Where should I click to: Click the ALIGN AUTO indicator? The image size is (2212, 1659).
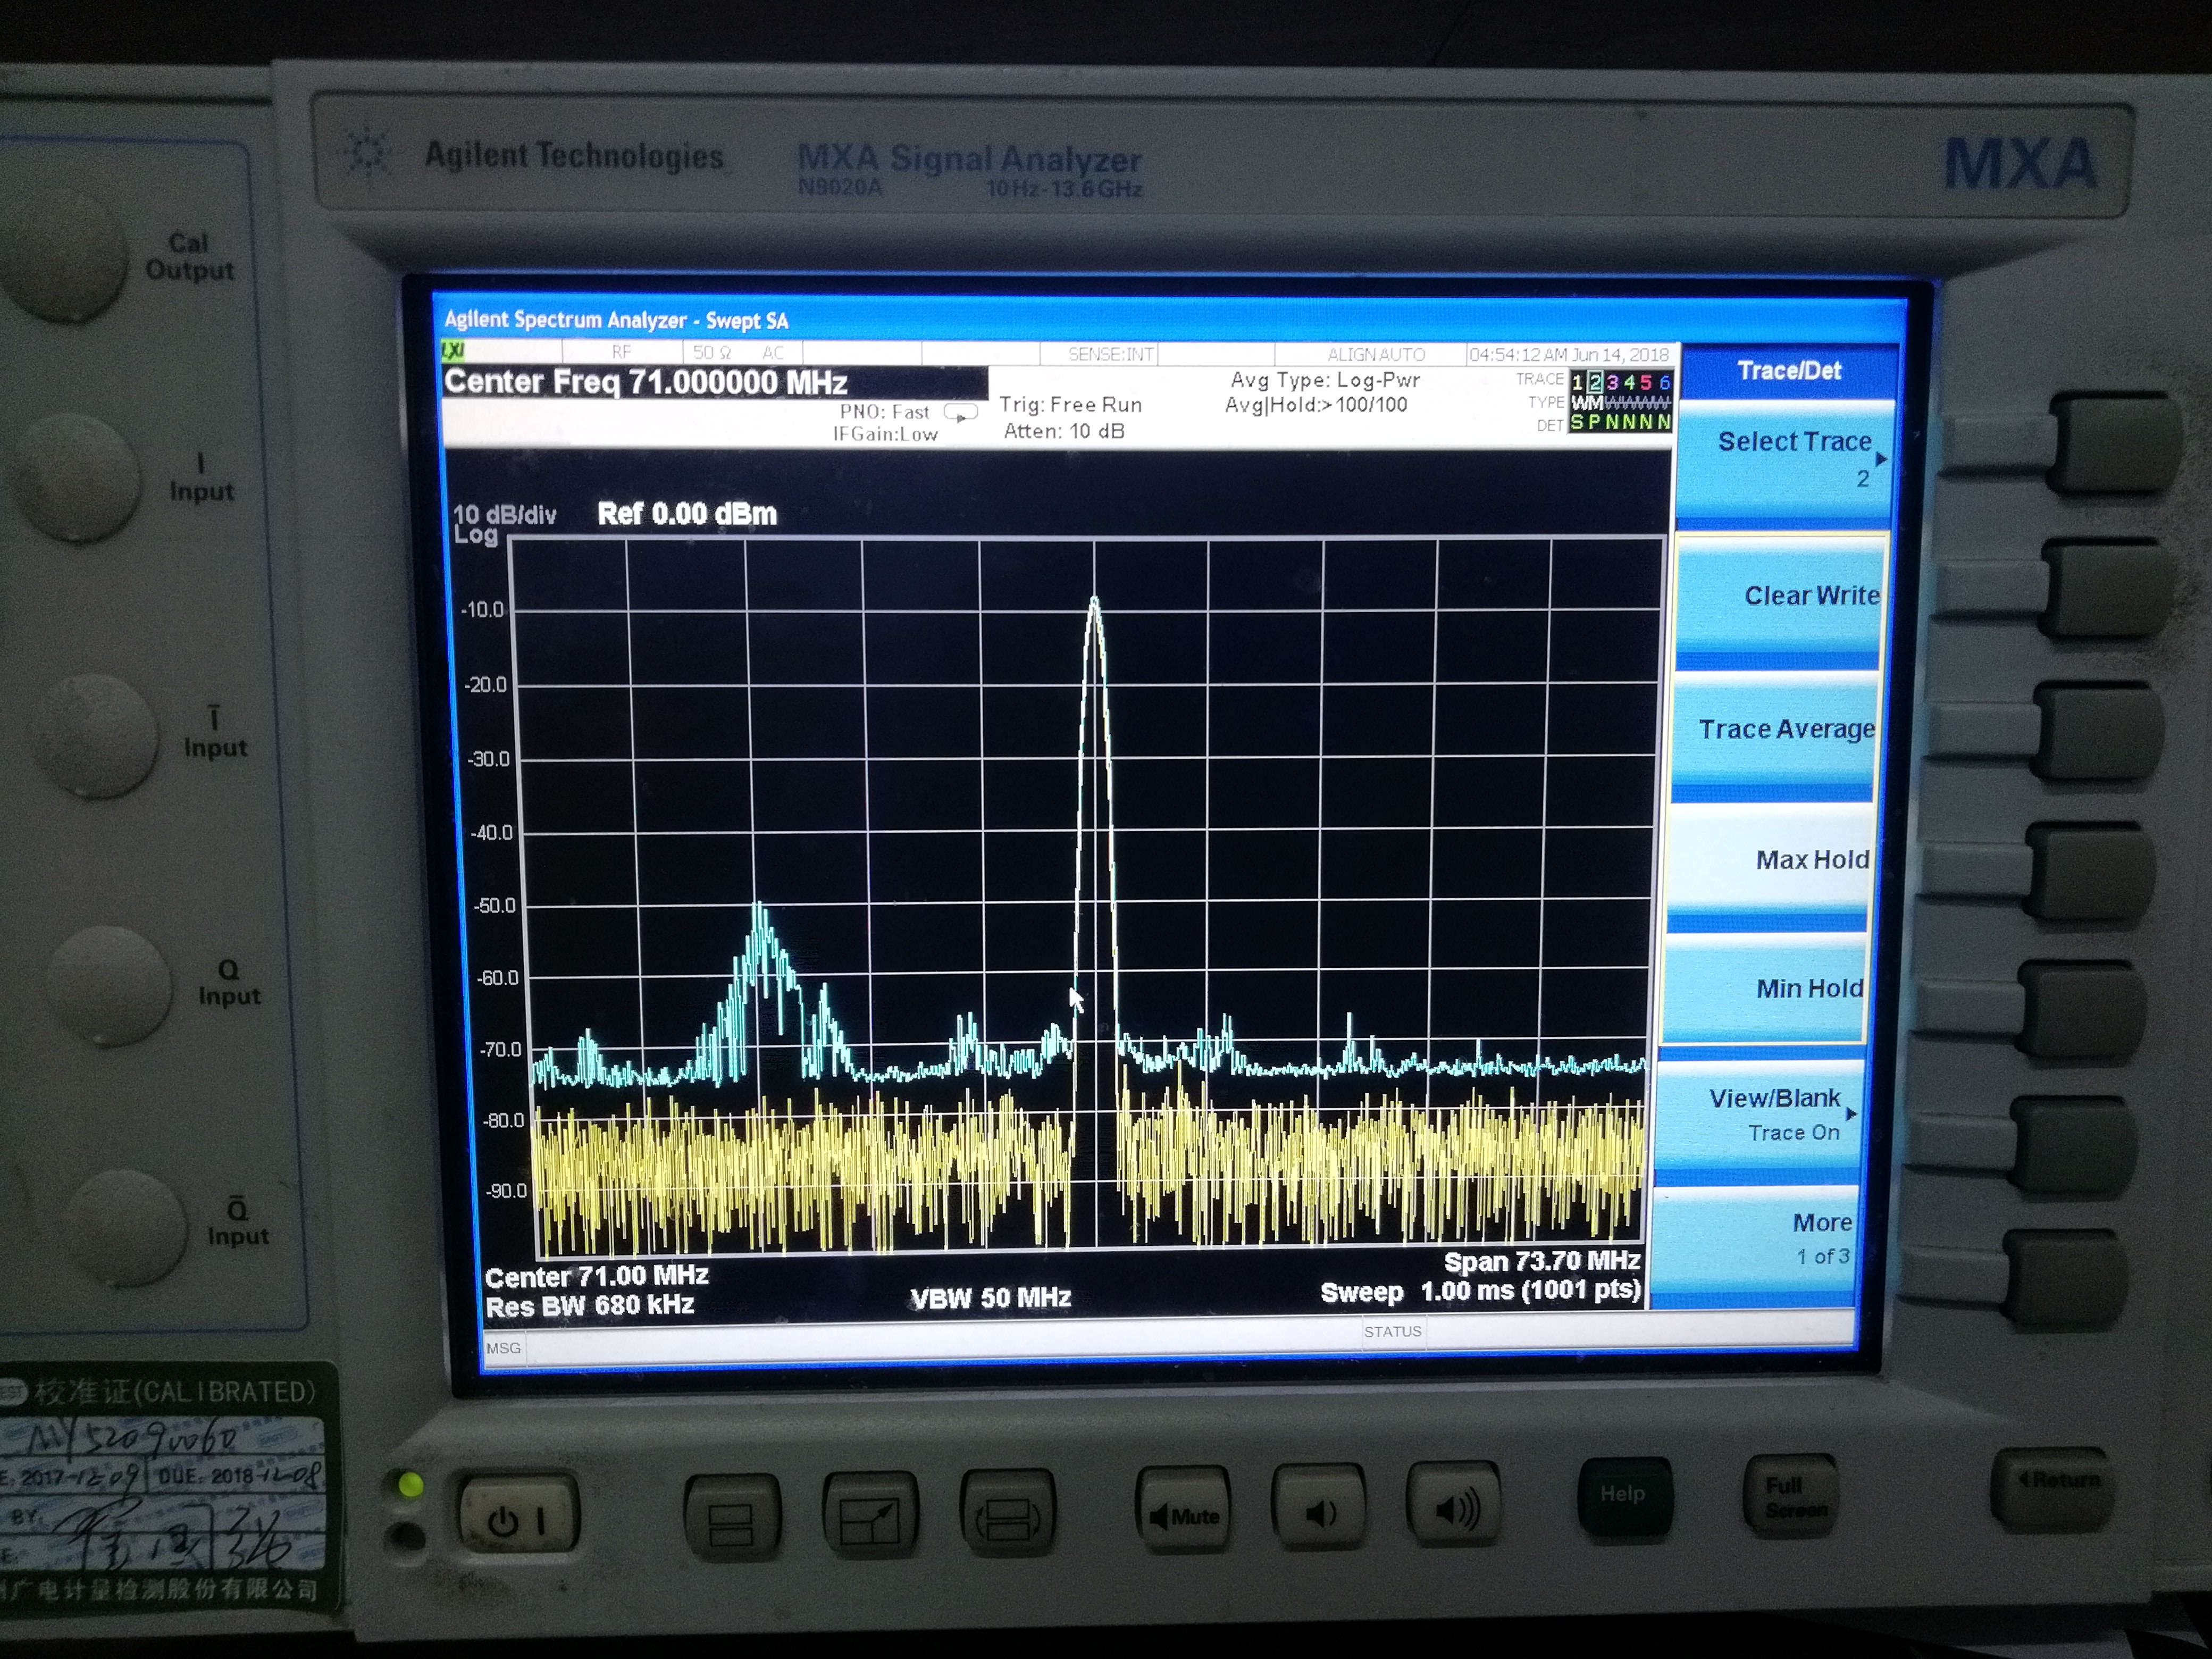(1376, 354)
